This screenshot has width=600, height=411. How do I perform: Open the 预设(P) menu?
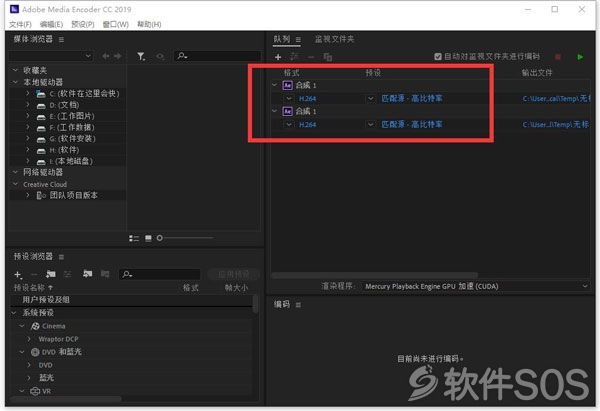[83, 24]
